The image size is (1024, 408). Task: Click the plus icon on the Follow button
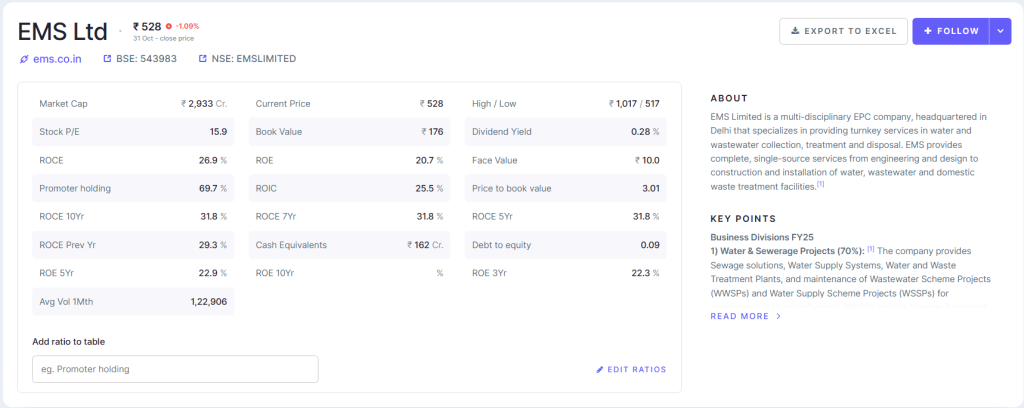tap(928, 31)
